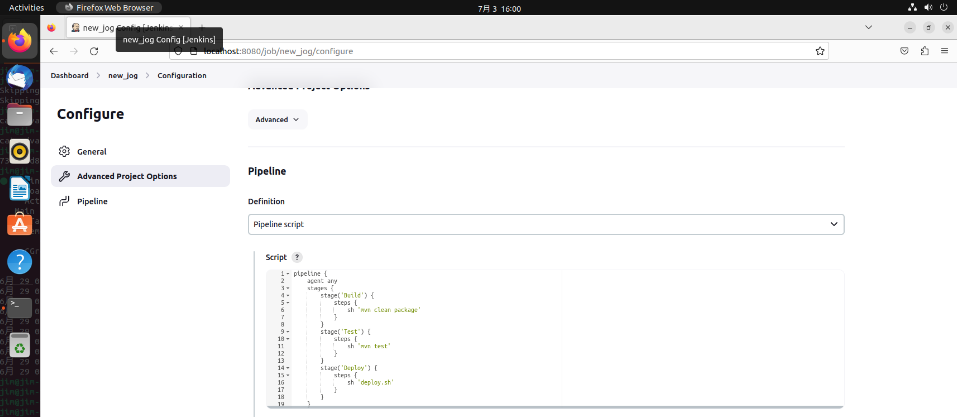Go to General section in sidebar

point(140,151)
